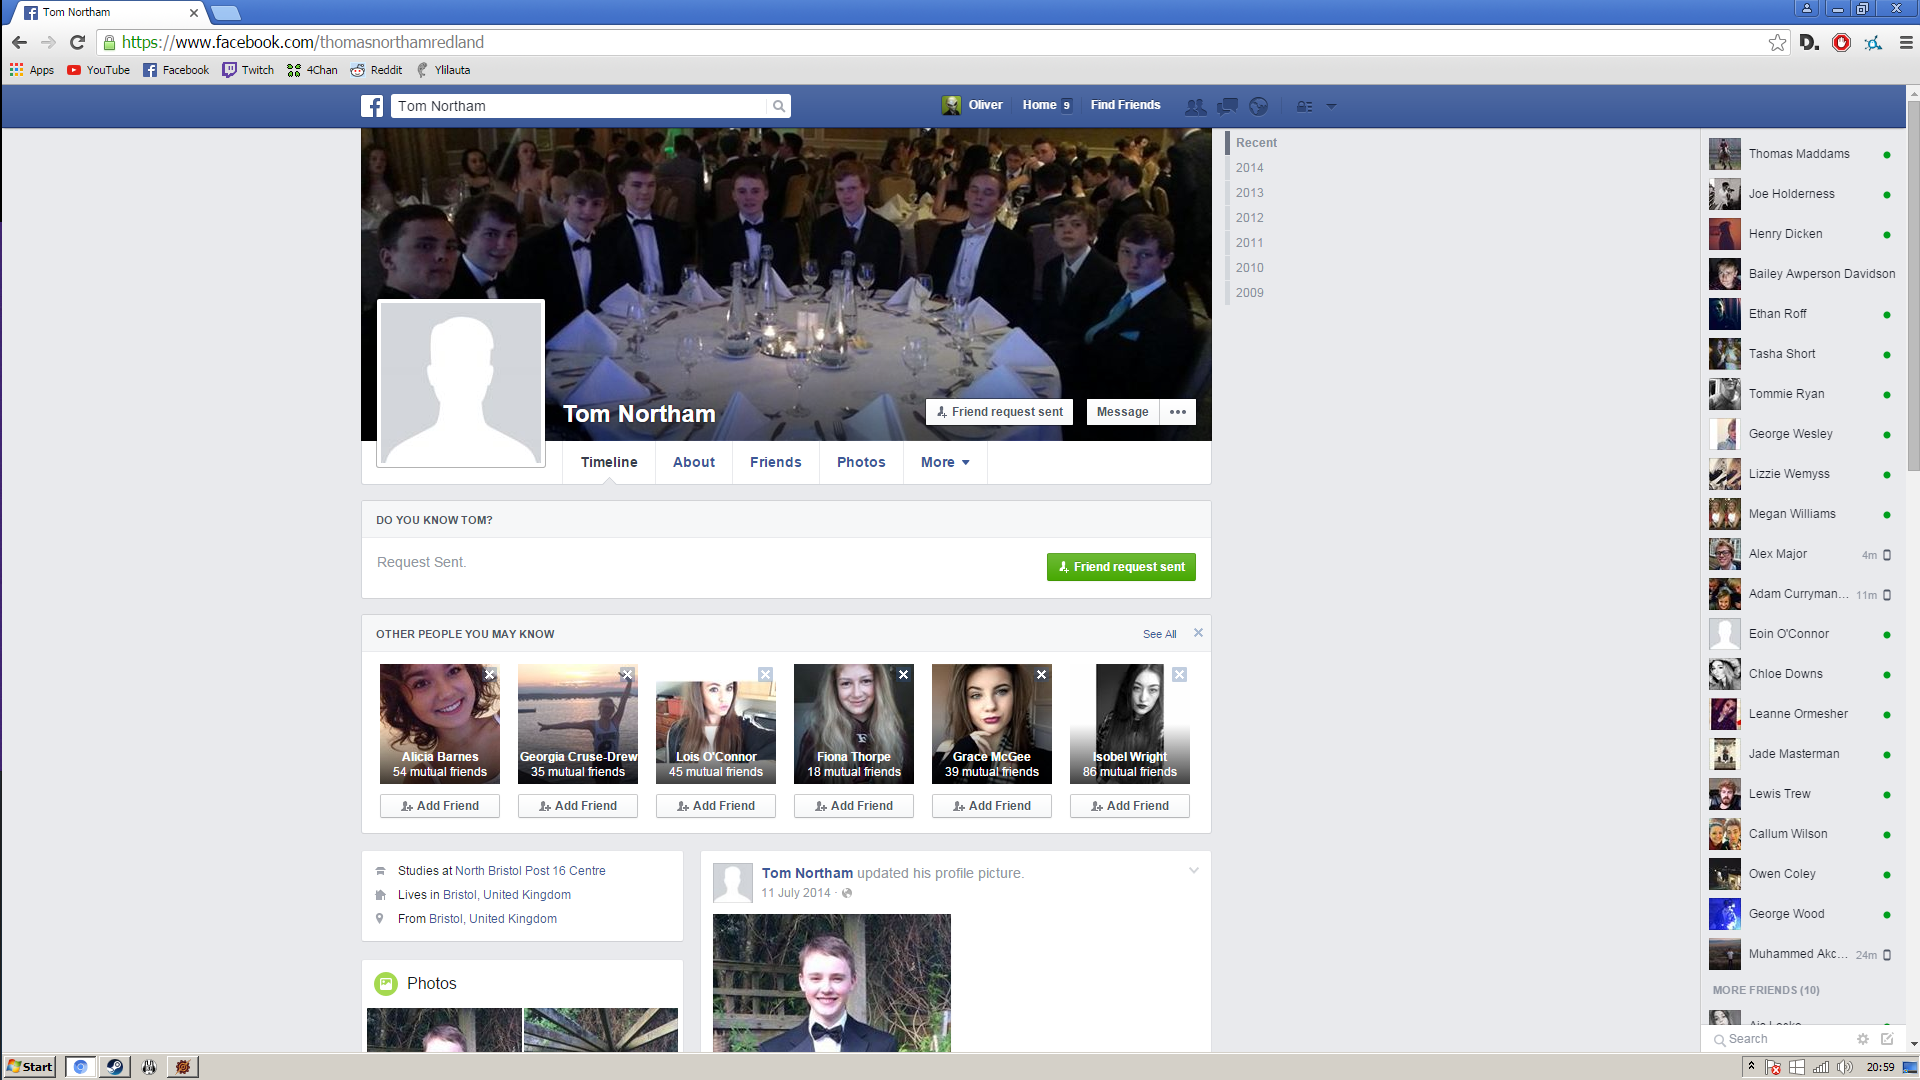The height and width of the screenshot is (1080, 1920).
Task: Jump to 2009 on the timeline
Action: (x=1249, y=293)
